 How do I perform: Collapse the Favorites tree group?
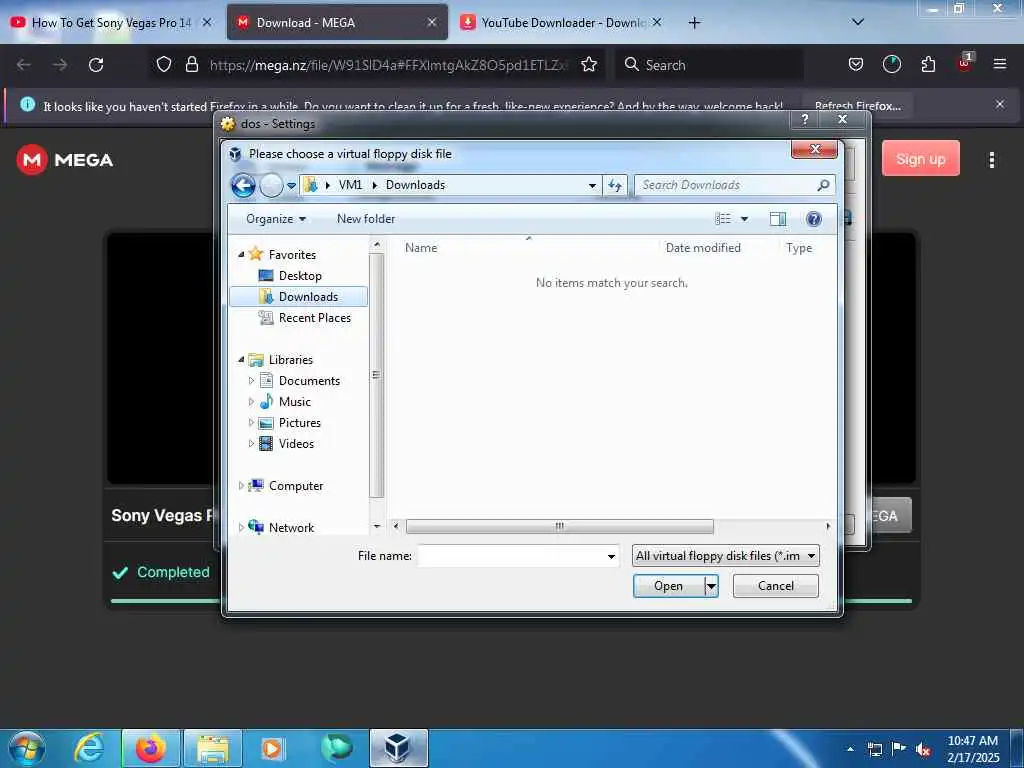point(241,255)
